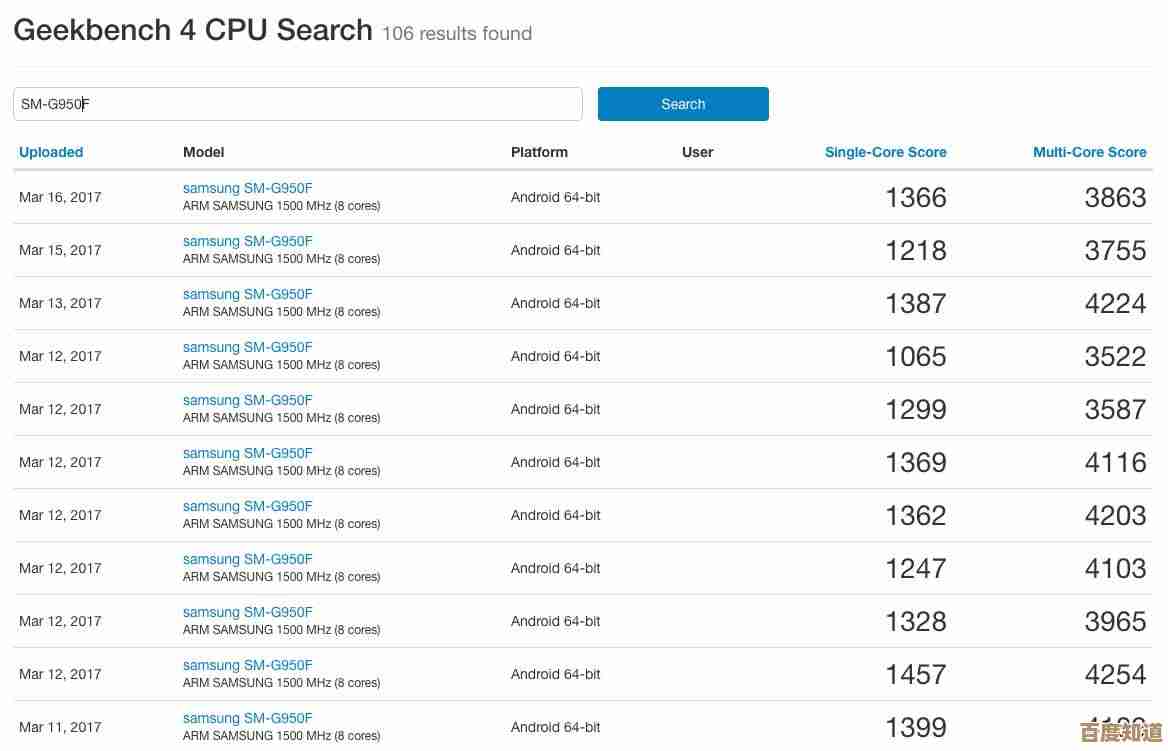Open the SM-G950F result scoring 1065 single-core
The width and height of the screenshot is (1168, 751).
coord(247,347)
